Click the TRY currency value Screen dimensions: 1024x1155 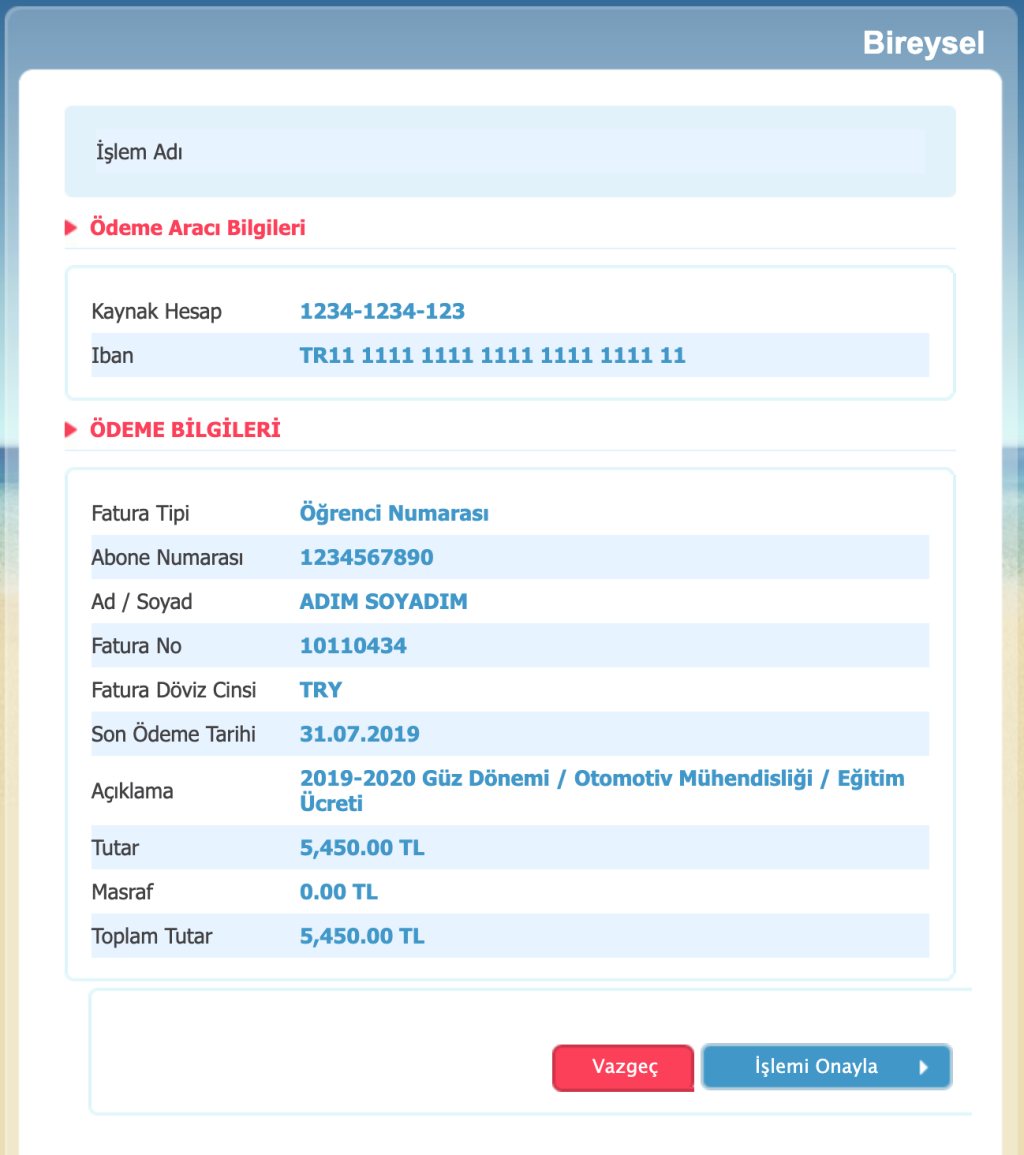click(x=320, y=690)
